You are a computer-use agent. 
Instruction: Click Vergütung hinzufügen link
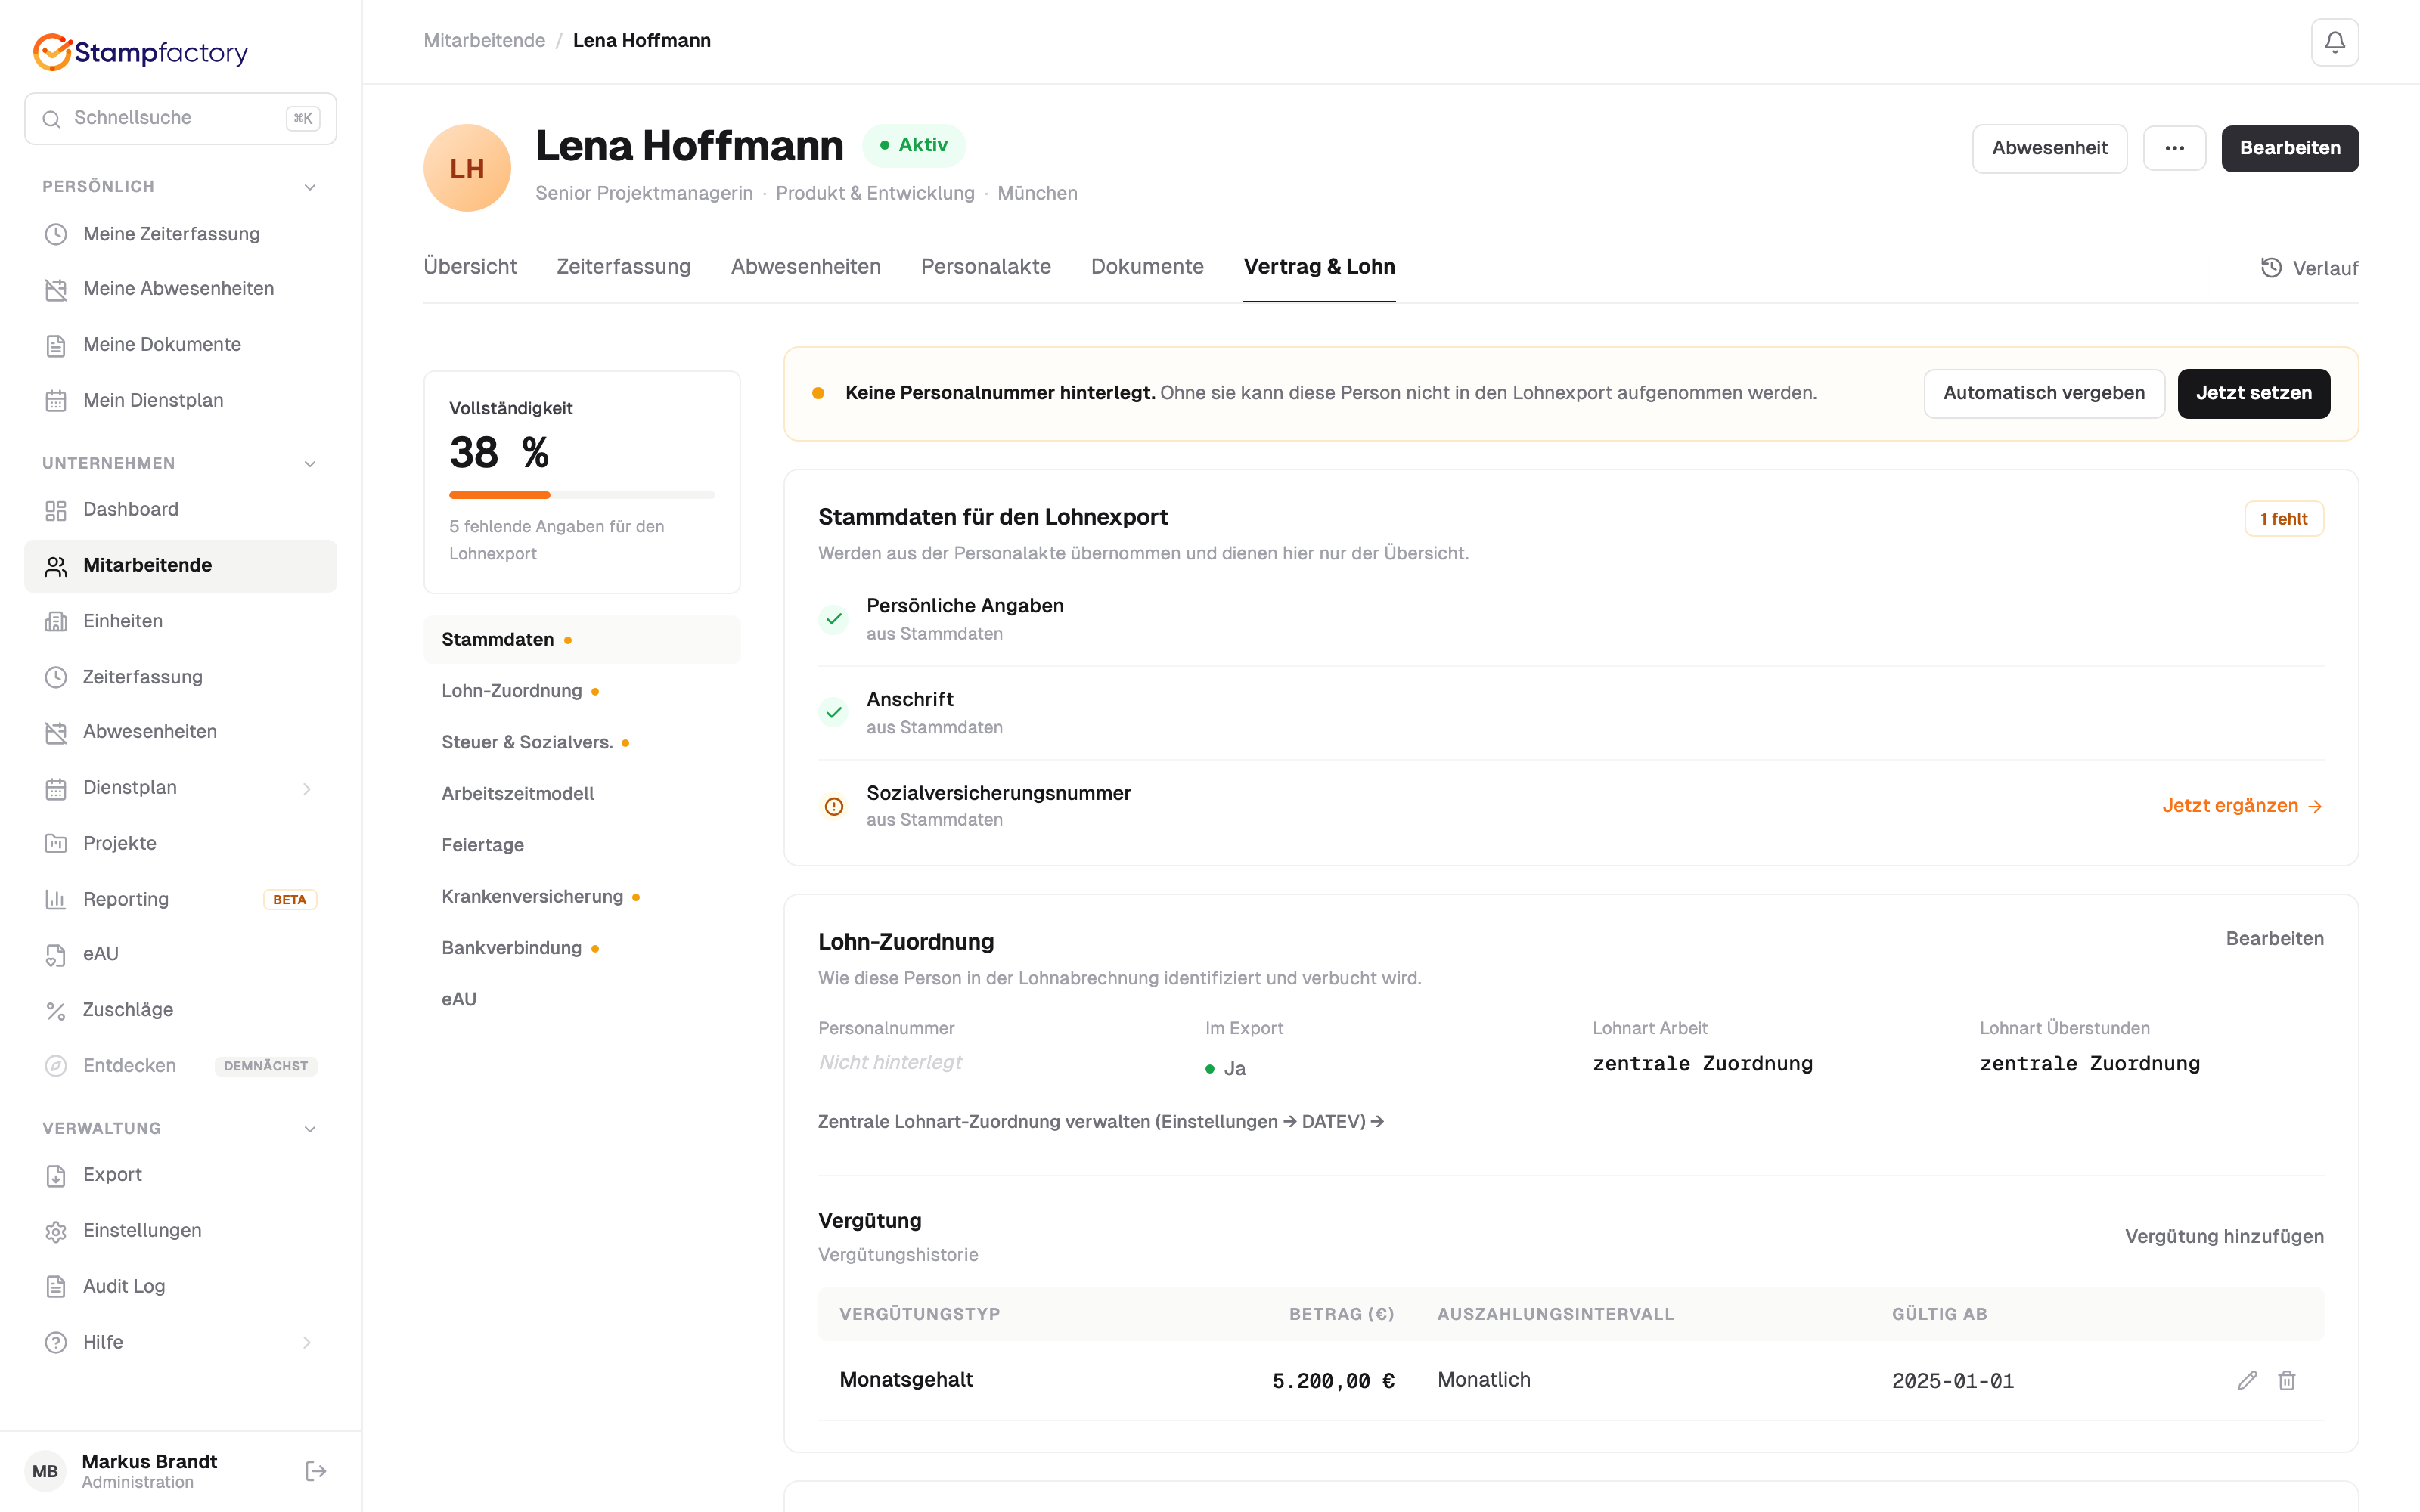(2224, 1237)
